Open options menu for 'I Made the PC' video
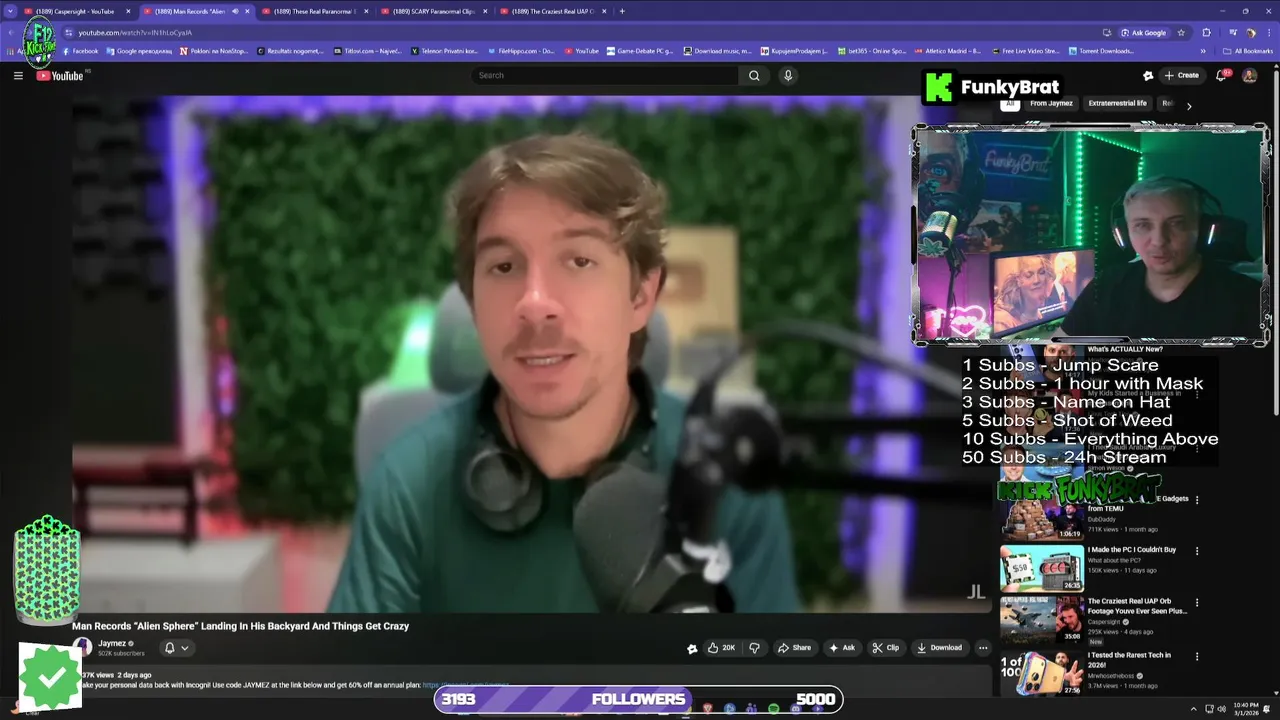The width and height of the screenshot is (1280, 720). pyautogui.click(x=1197, y=551)
